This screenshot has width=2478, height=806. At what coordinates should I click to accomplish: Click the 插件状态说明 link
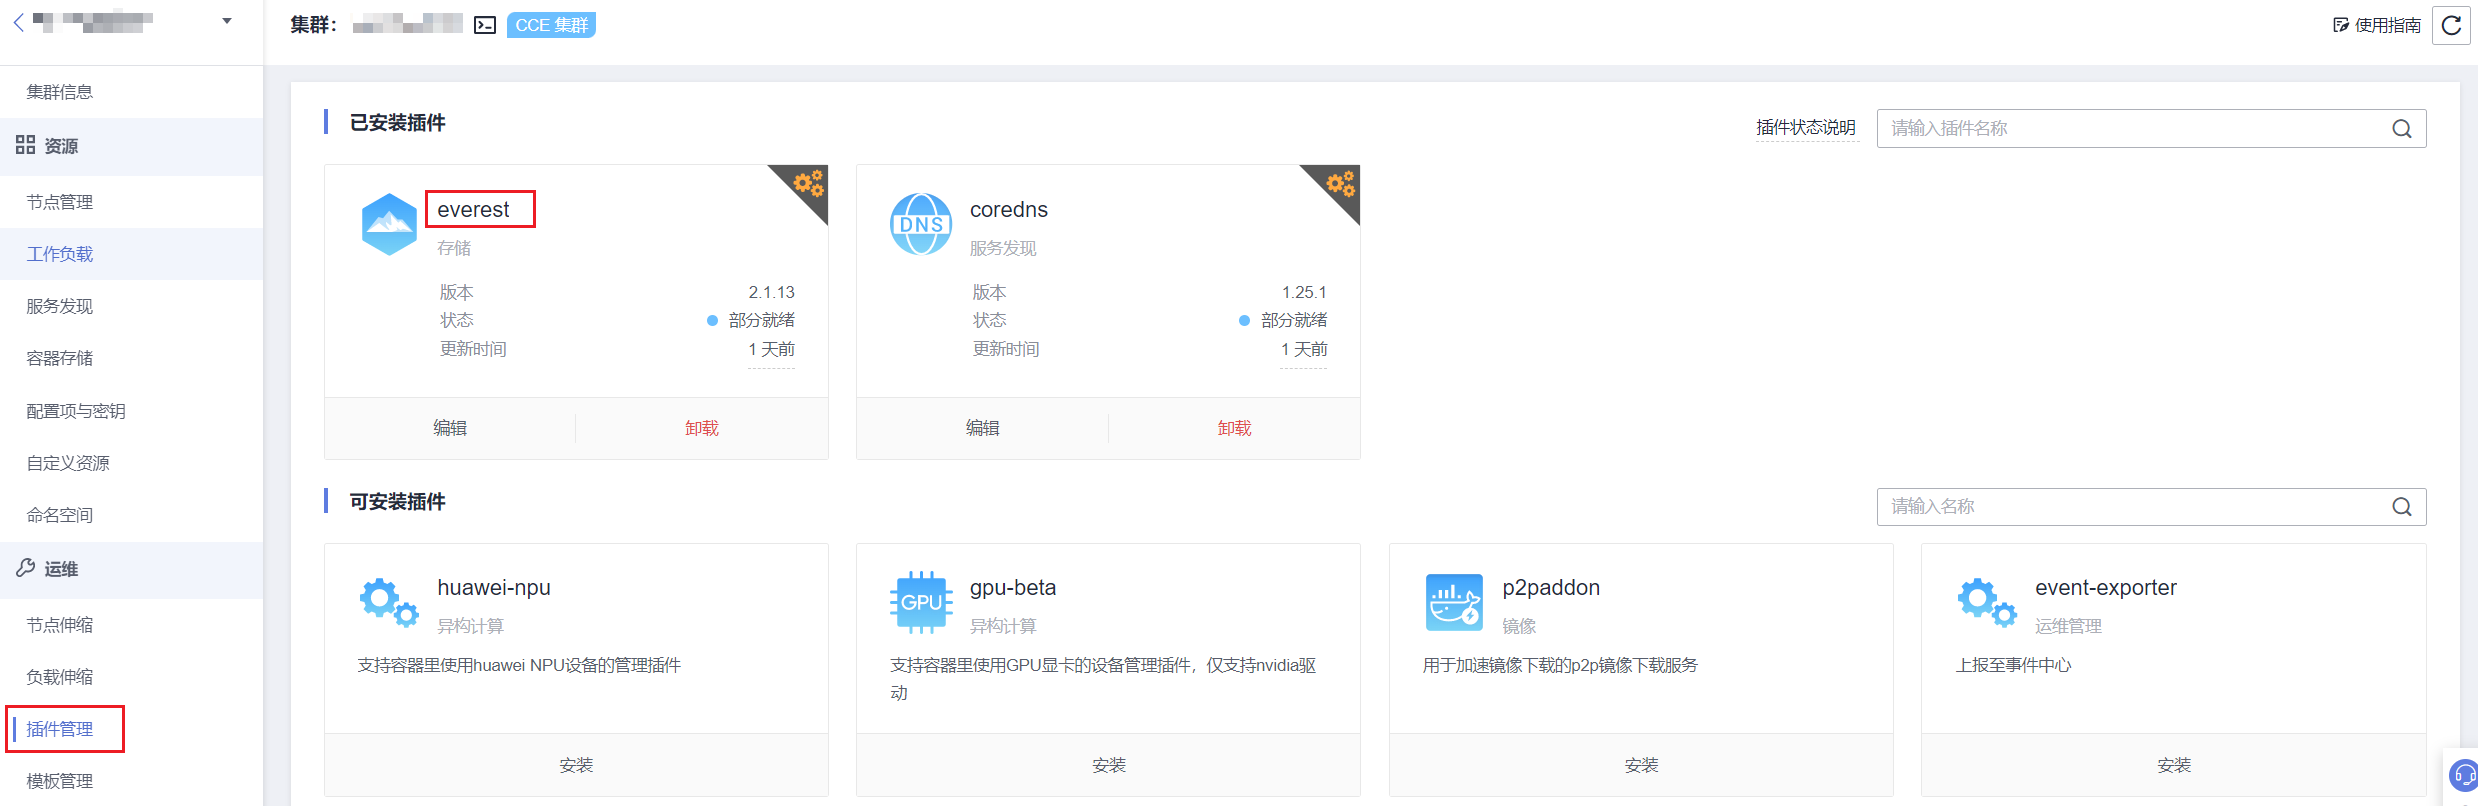pyautogui.click(x=1806, y=128)
